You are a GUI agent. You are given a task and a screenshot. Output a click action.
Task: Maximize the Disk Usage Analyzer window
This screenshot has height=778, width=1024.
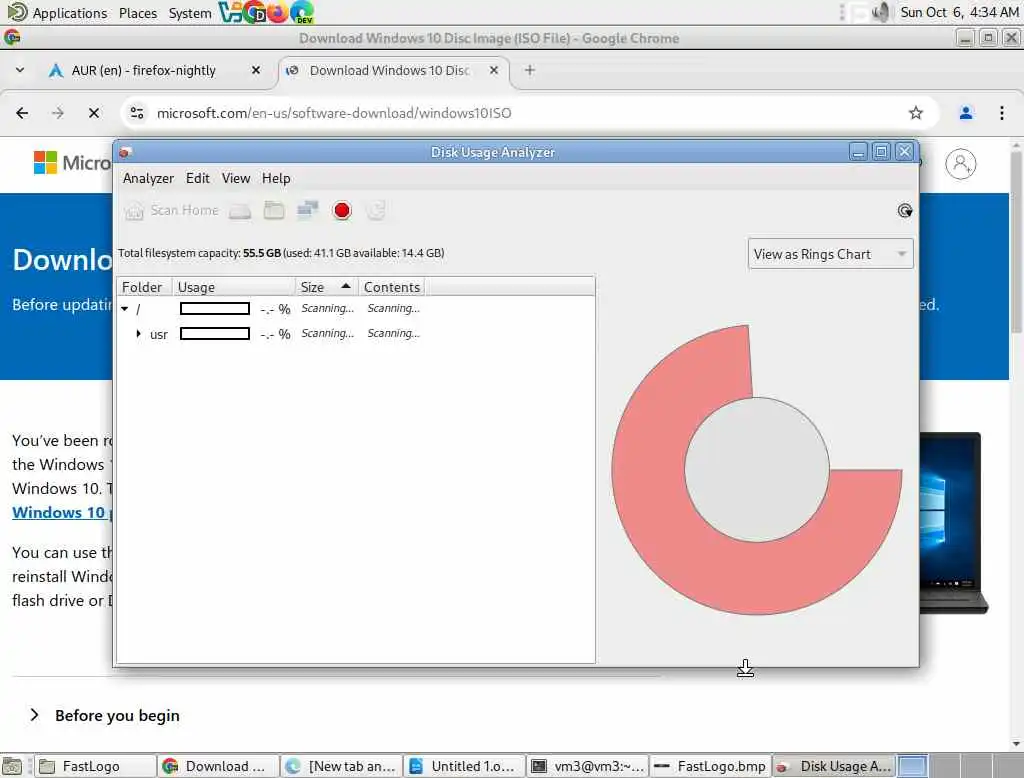[x=881, y=152]
